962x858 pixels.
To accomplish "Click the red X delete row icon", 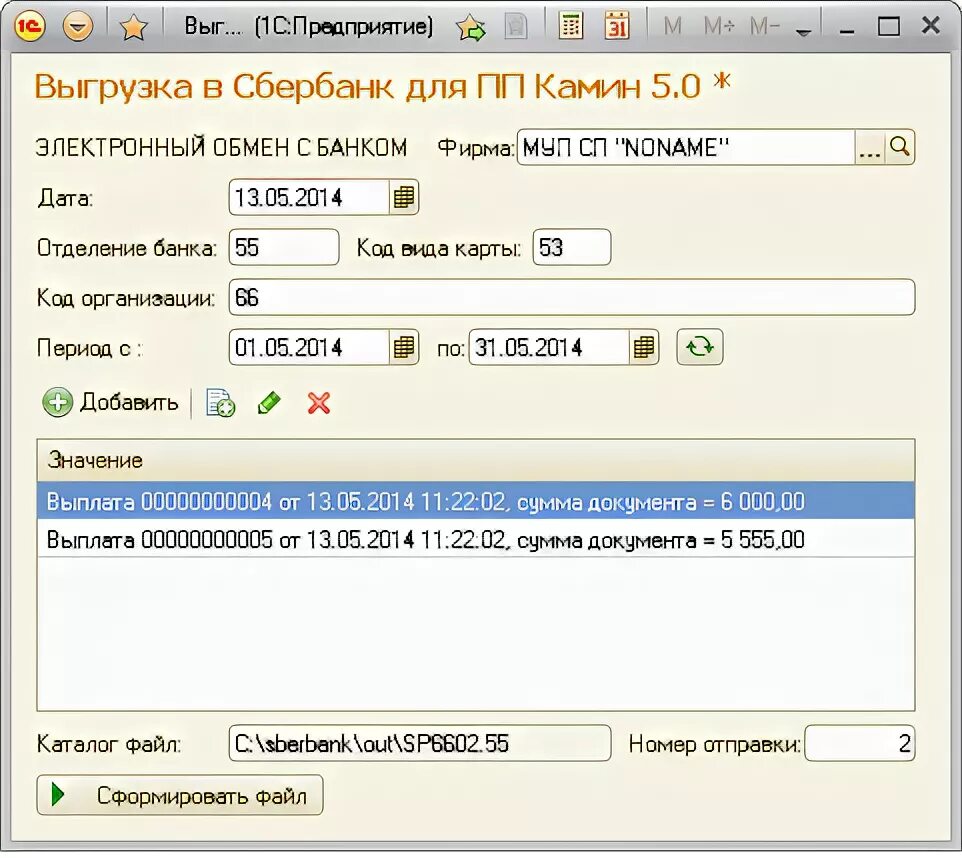I will 318,403.
